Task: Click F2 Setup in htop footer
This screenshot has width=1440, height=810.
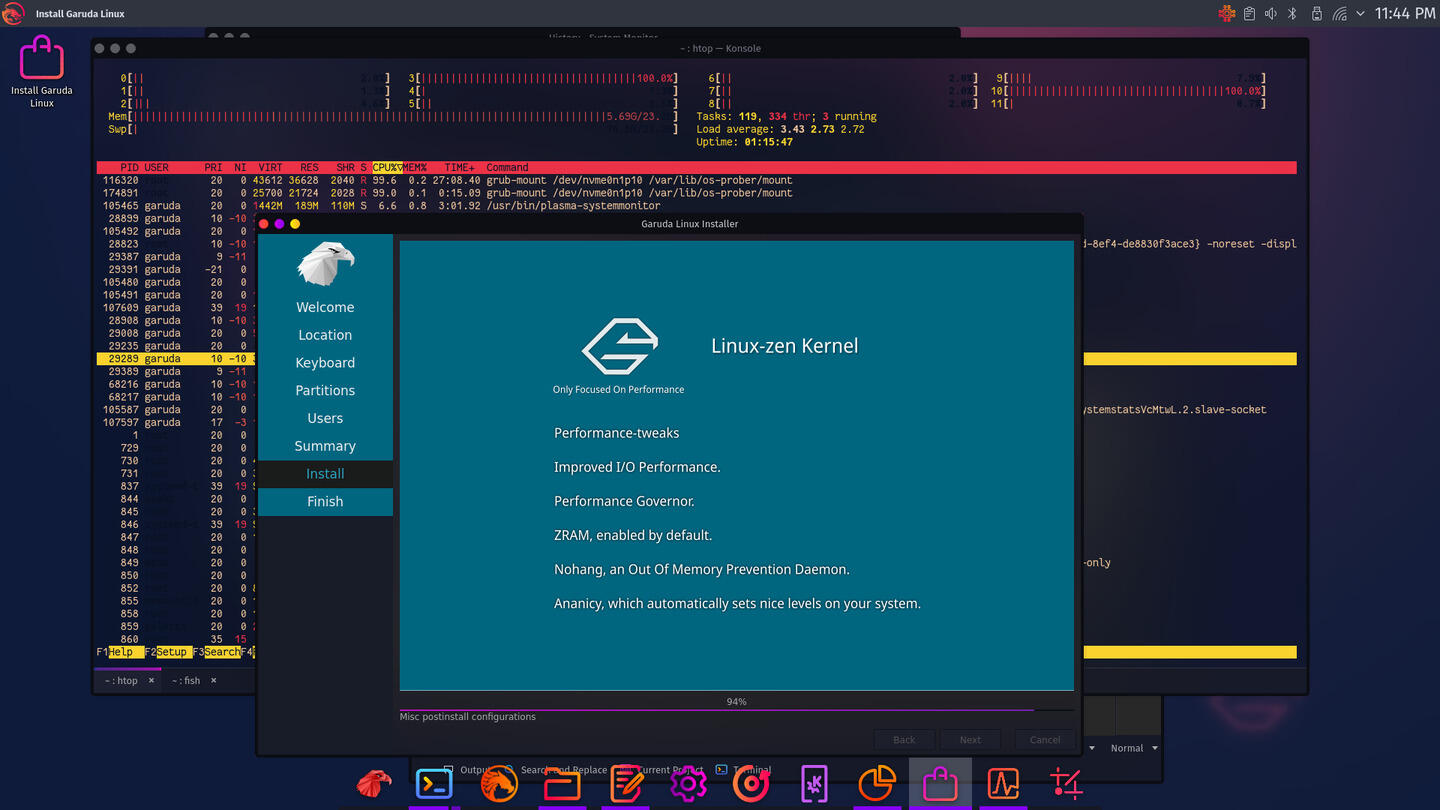Action: (167, 652)
